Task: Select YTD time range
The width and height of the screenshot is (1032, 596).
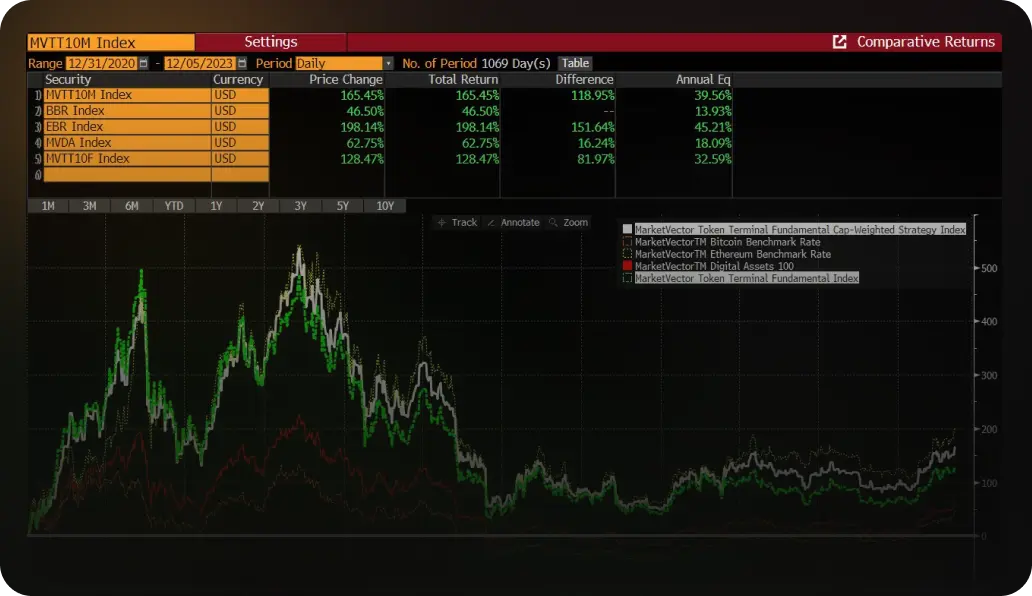Action: pos(174,206)
